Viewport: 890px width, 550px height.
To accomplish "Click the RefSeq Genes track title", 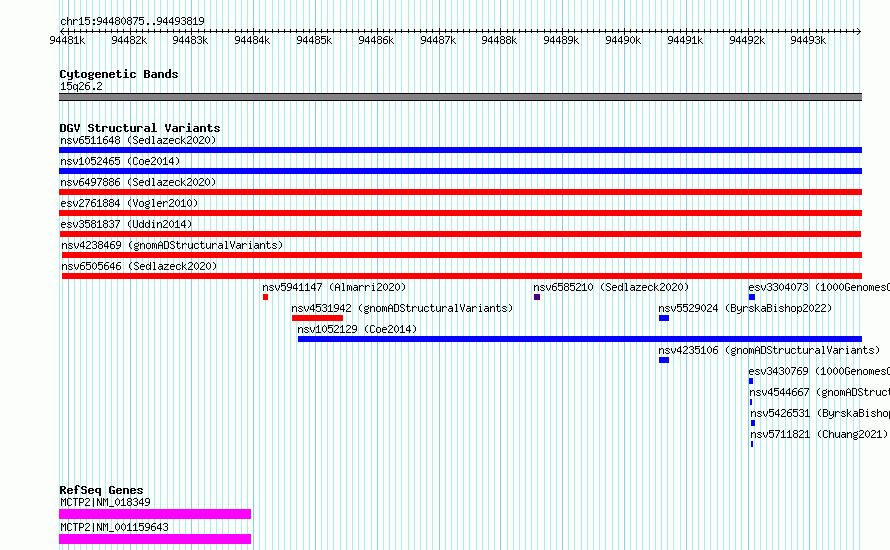I will tap(101, 490).
